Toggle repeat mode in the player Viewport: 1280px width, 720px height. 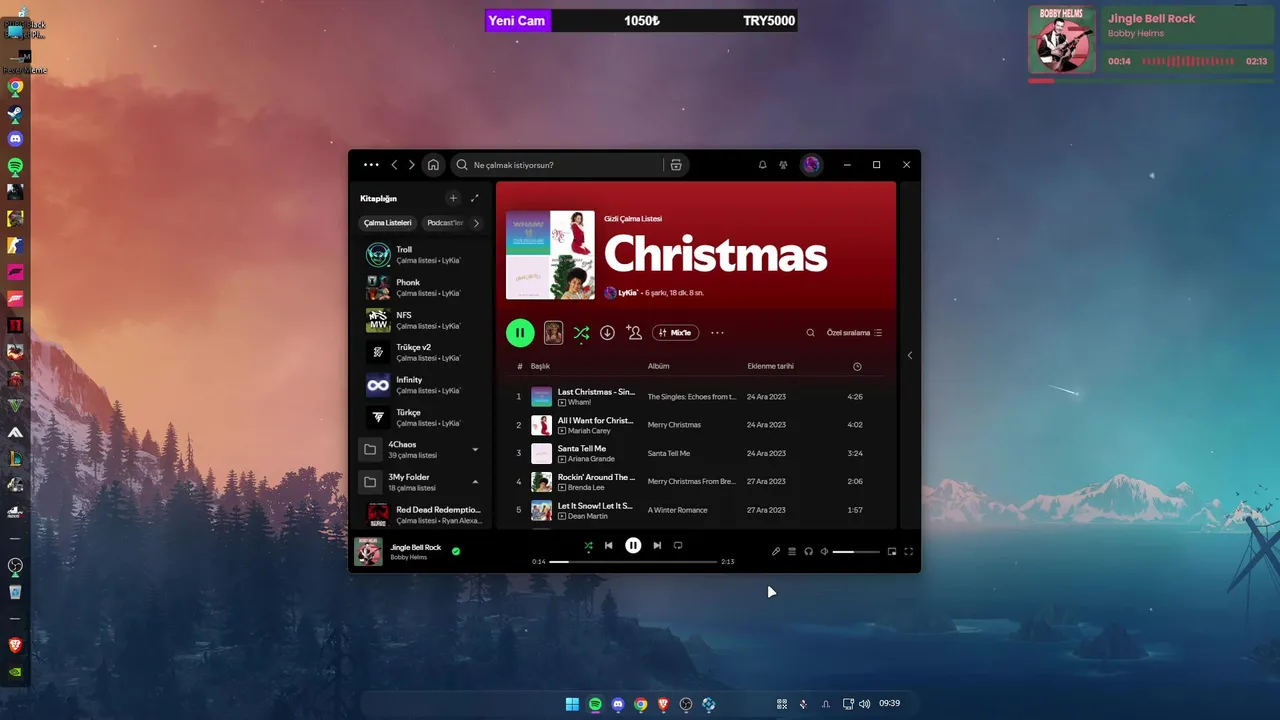tap(677, 546)
